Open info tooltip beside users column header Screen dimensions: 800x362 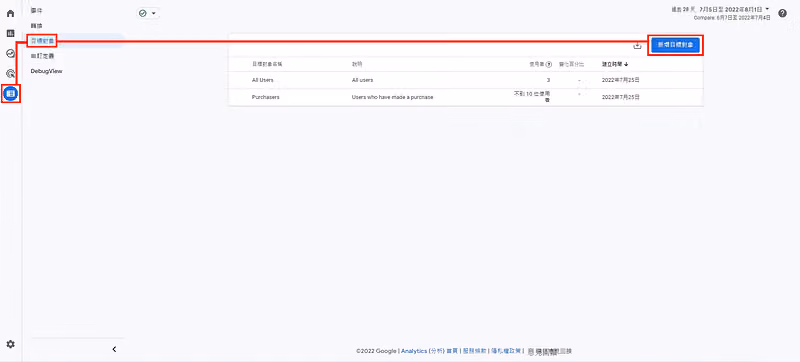(549, 65)
